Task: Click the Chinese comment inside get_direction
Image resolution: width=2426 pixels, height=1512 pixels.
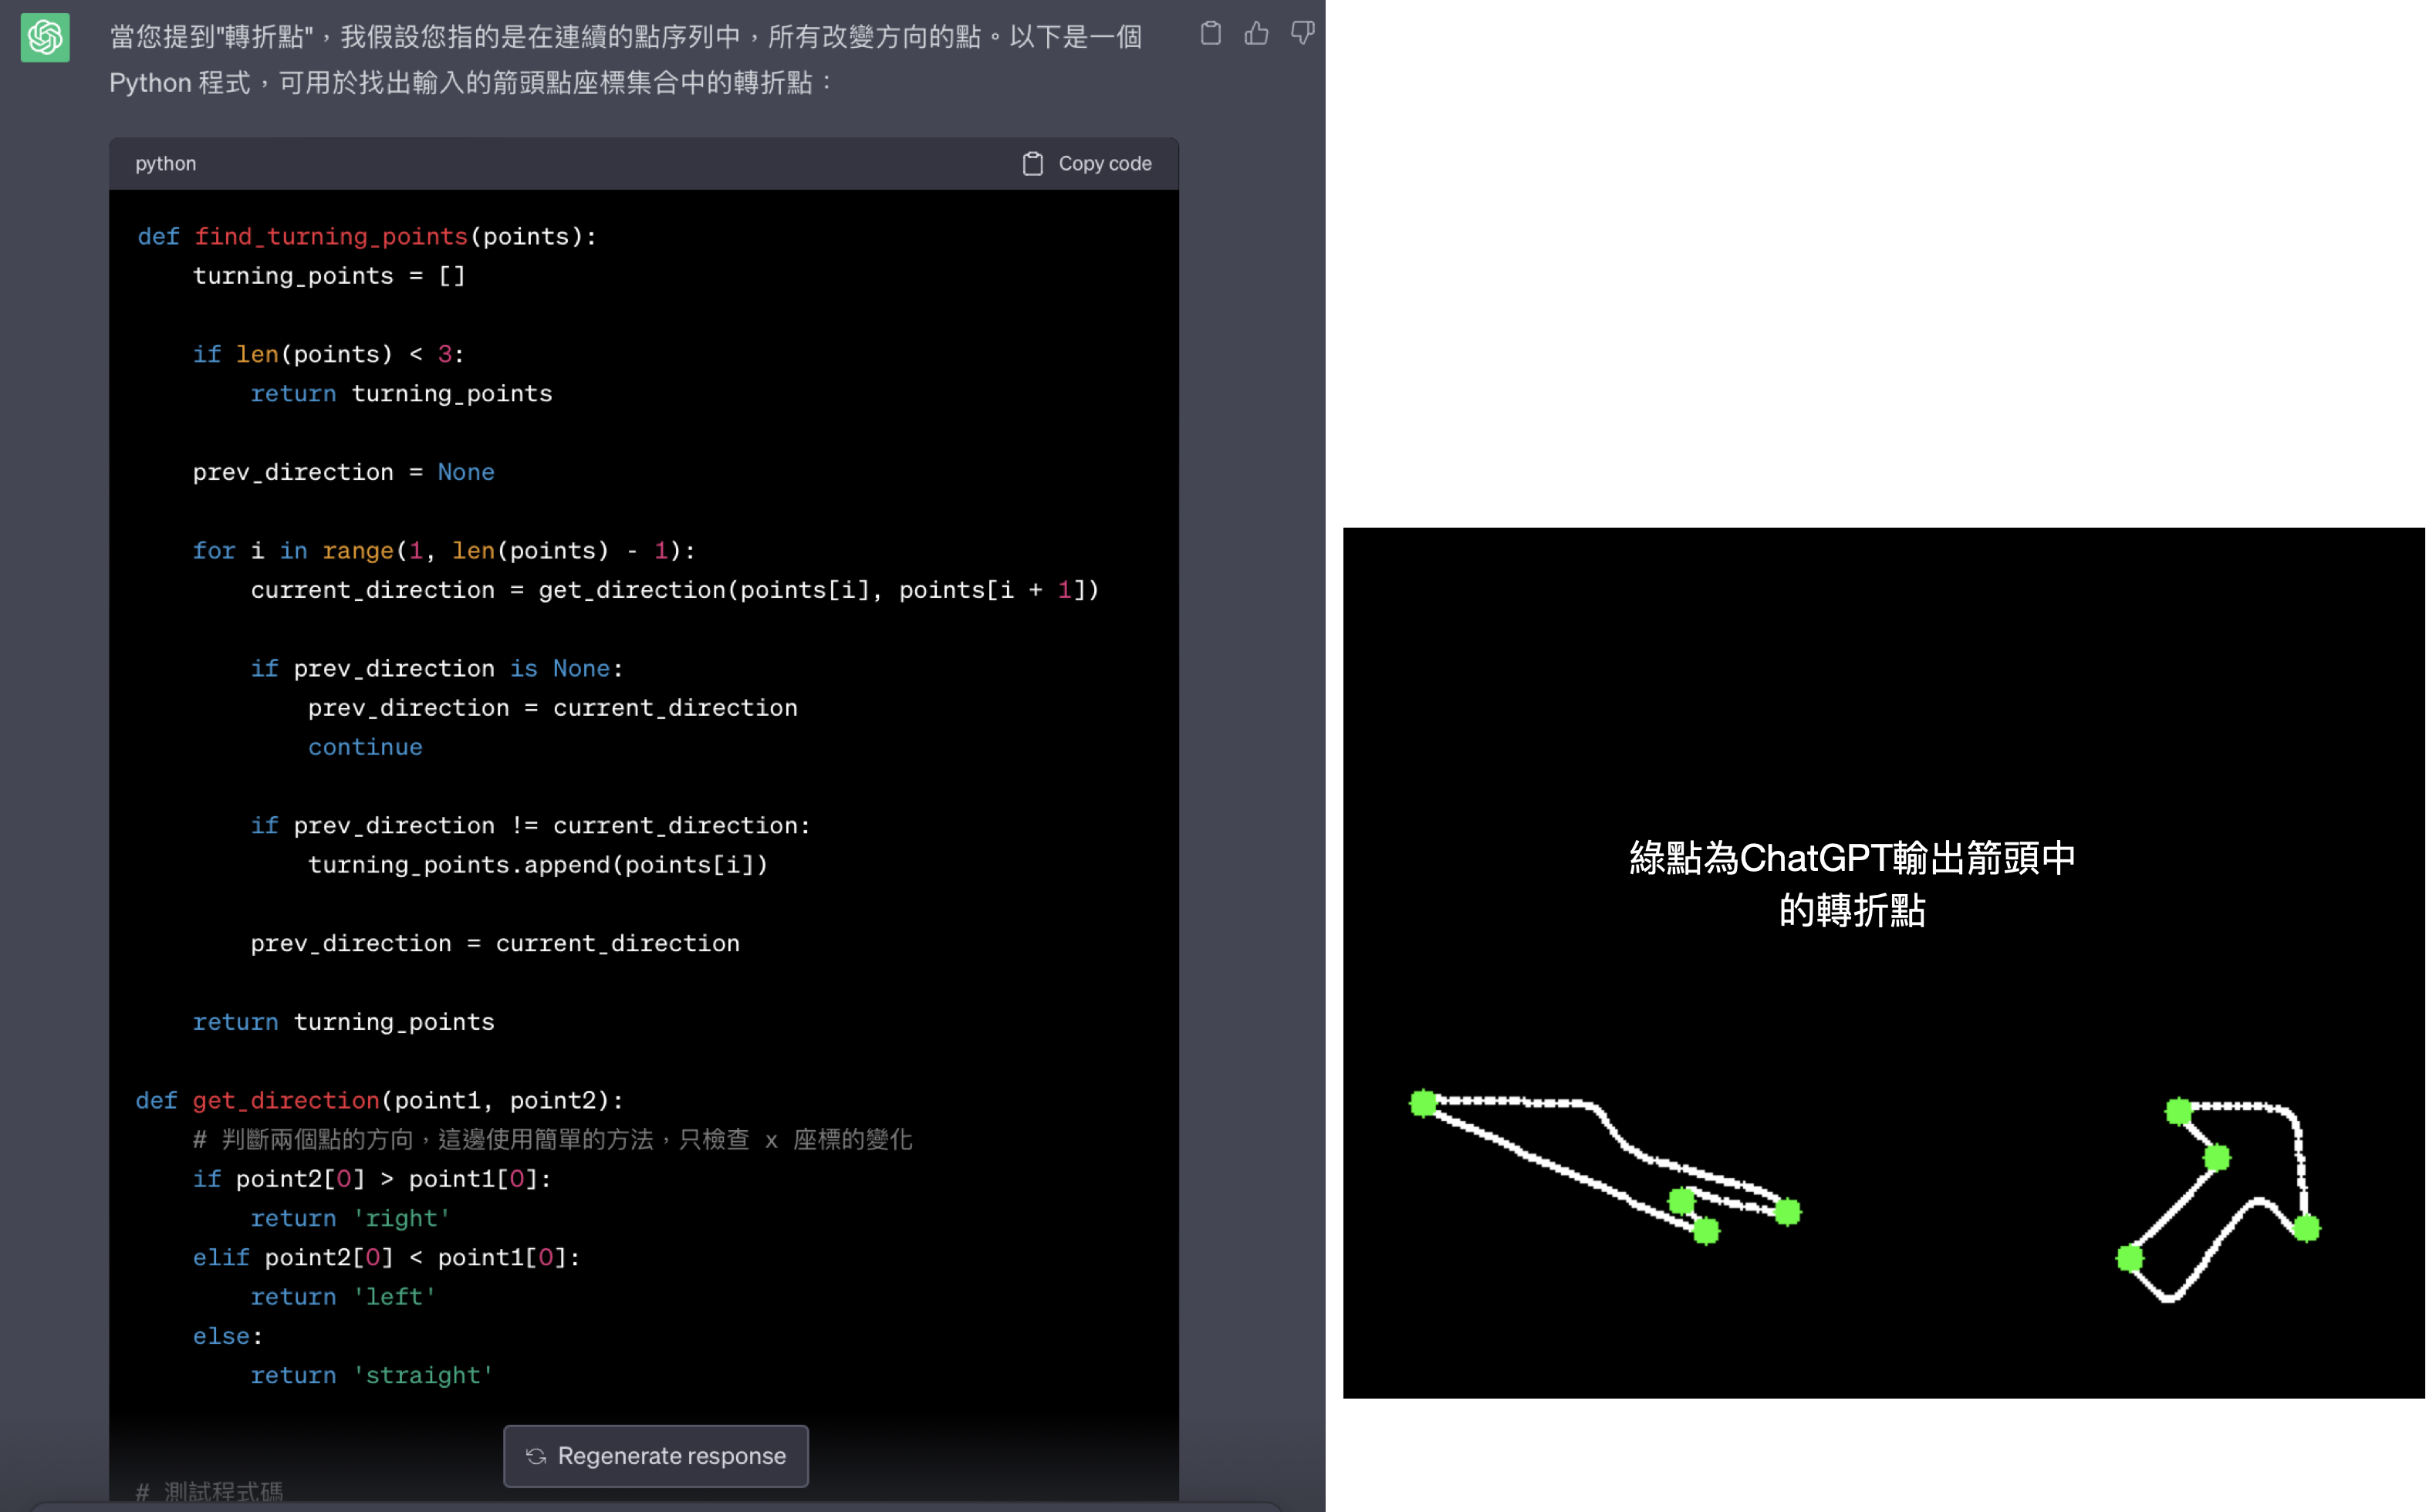Action: (x=552, y=1140)
